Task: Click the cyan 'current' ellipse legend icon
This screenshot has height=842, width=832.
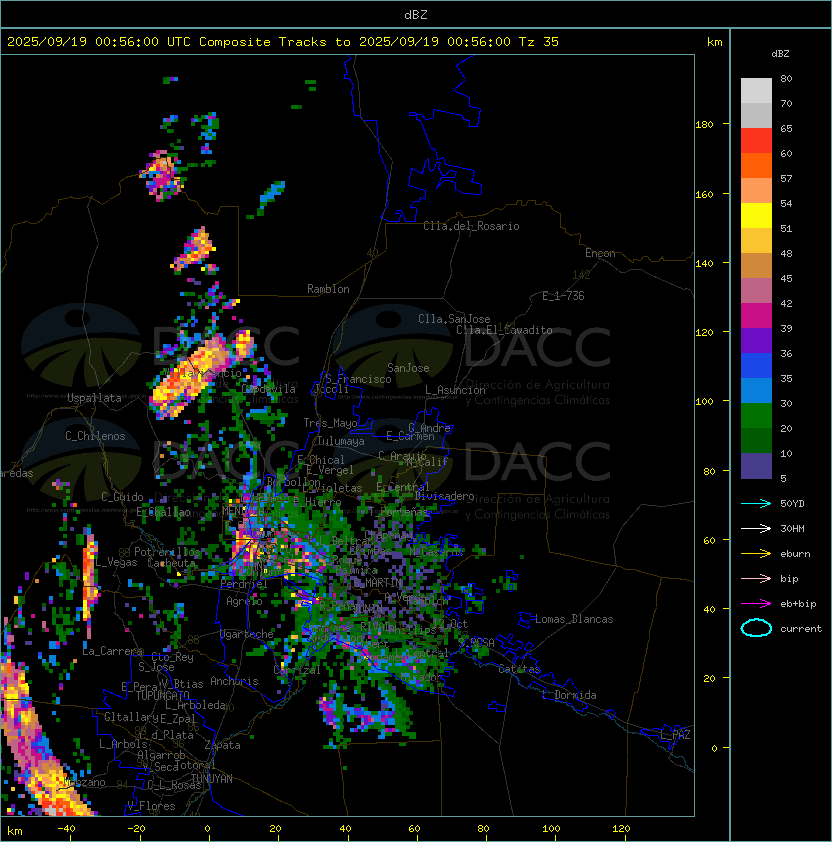Action: pyautogui.click(x=756, y=628)
